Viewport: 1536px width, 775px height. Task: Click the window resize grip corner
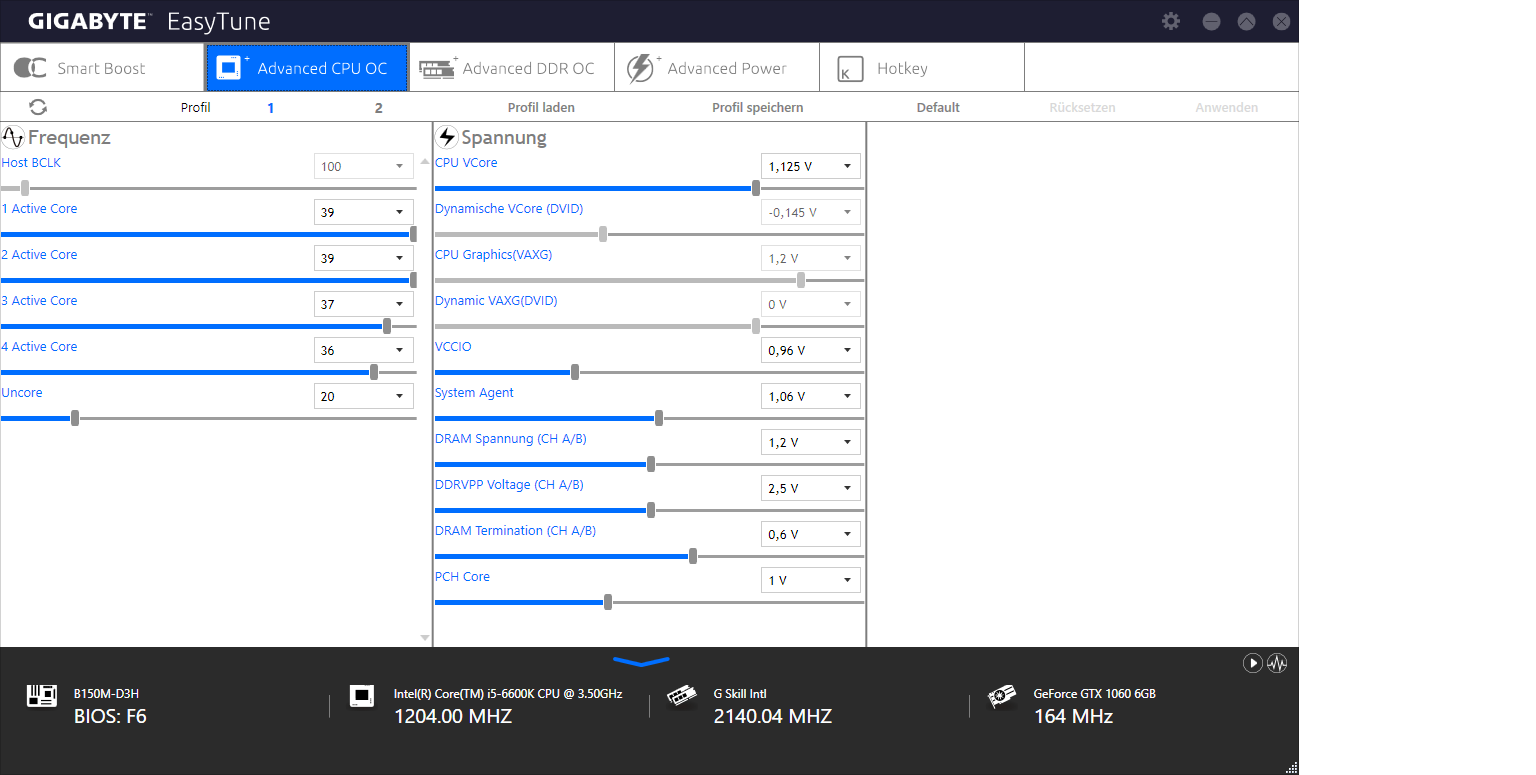coord(1291,767)
